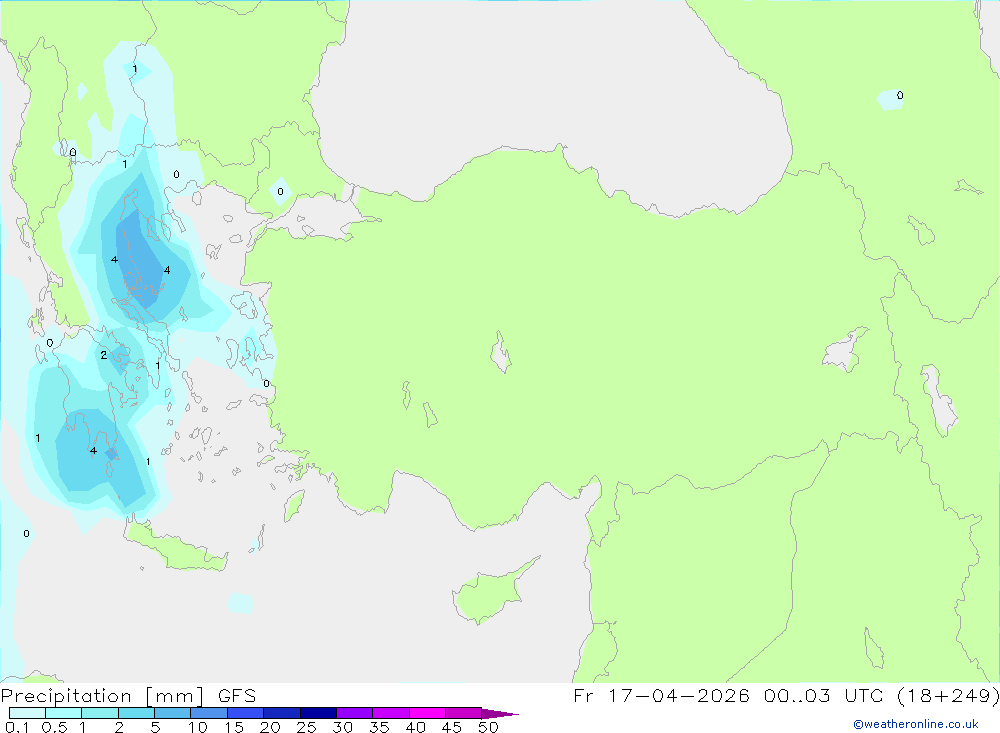Click legend scale label '45'
The height and width of the screenshot is (733, 1000).
[452, 727]
